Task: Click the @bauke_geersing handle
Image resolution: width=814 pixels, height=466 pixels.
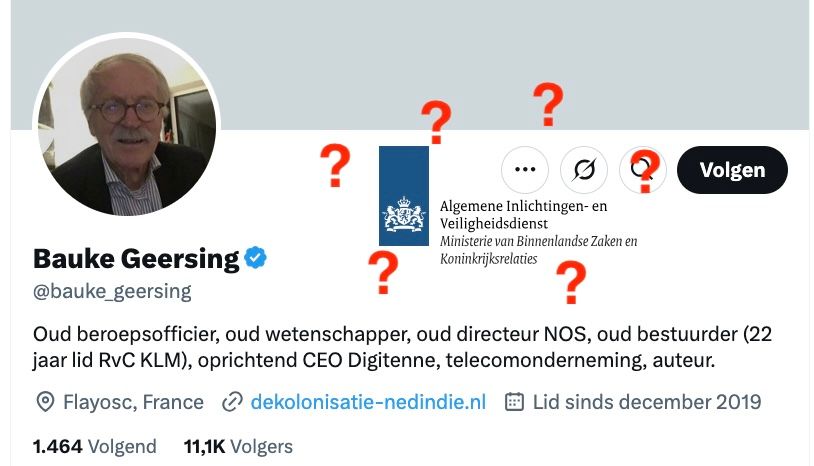Action: tap(112, 292)
